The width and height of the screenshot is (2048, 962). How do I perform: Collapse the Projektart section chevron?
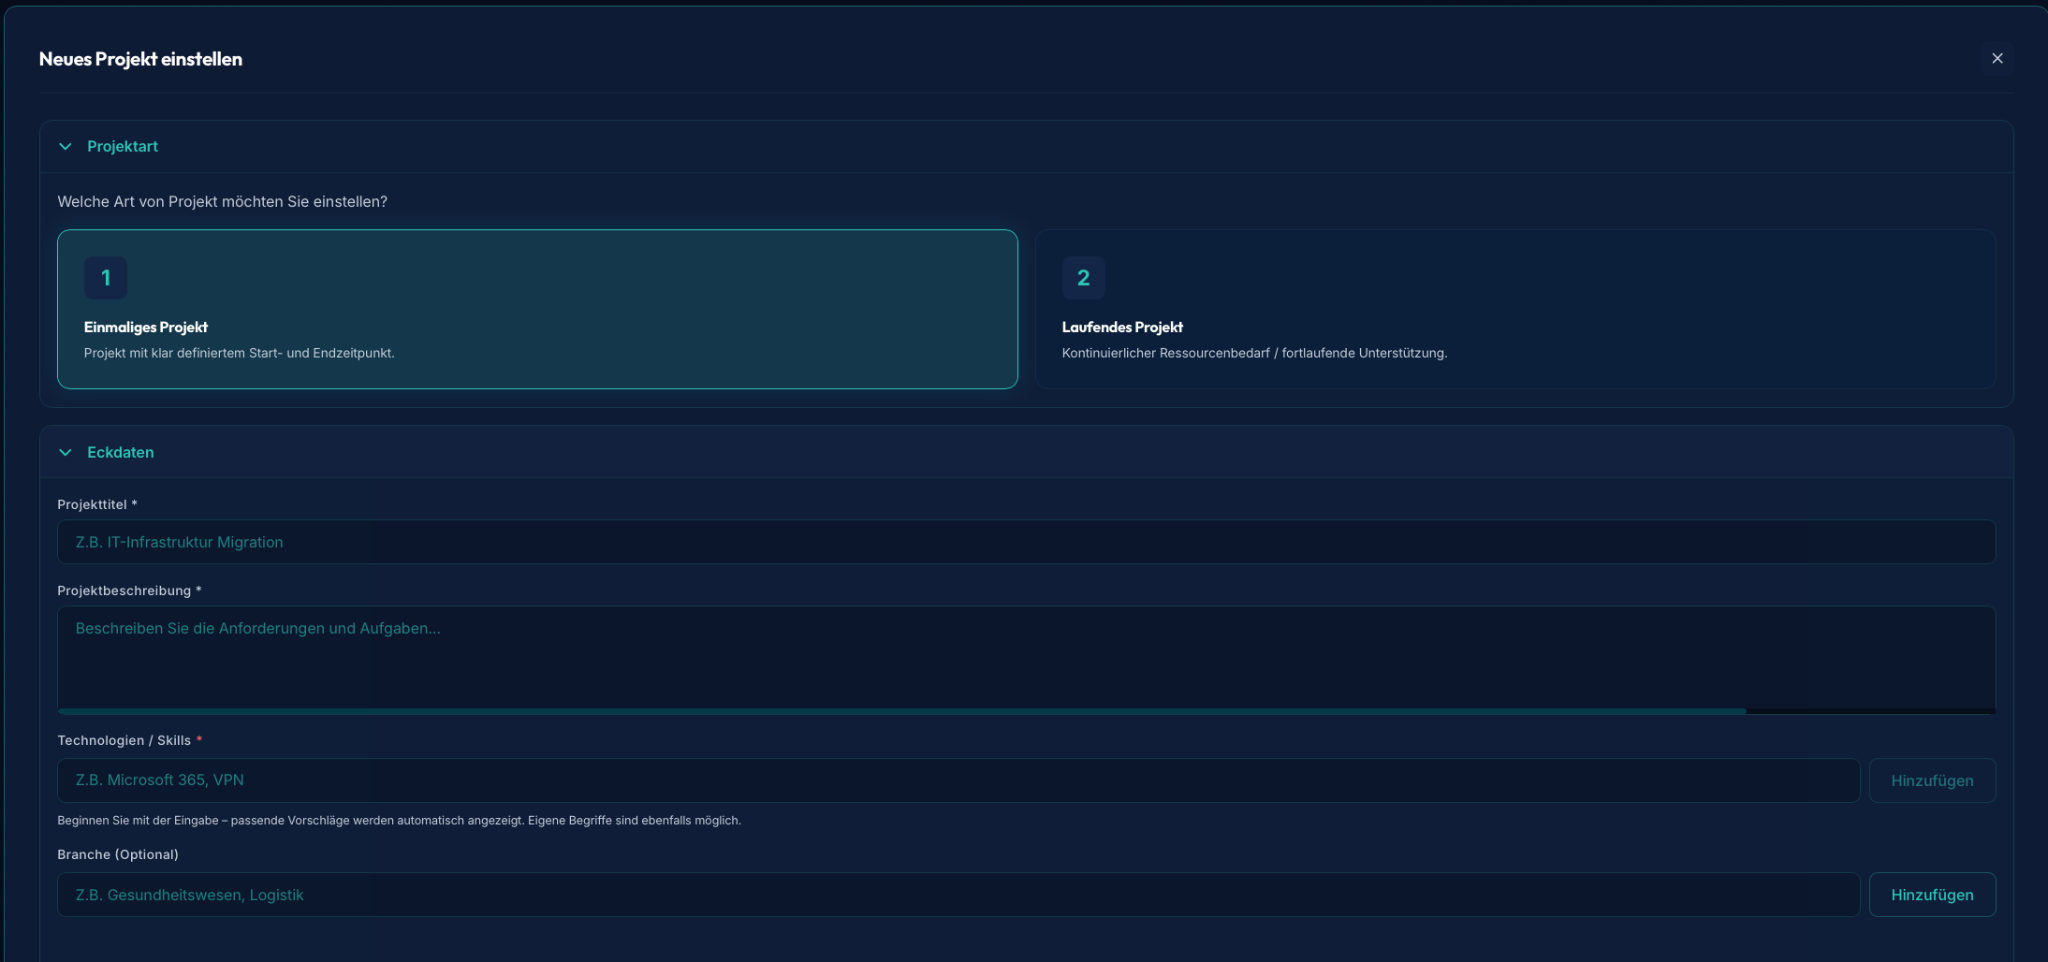click(x=66, y=146)
